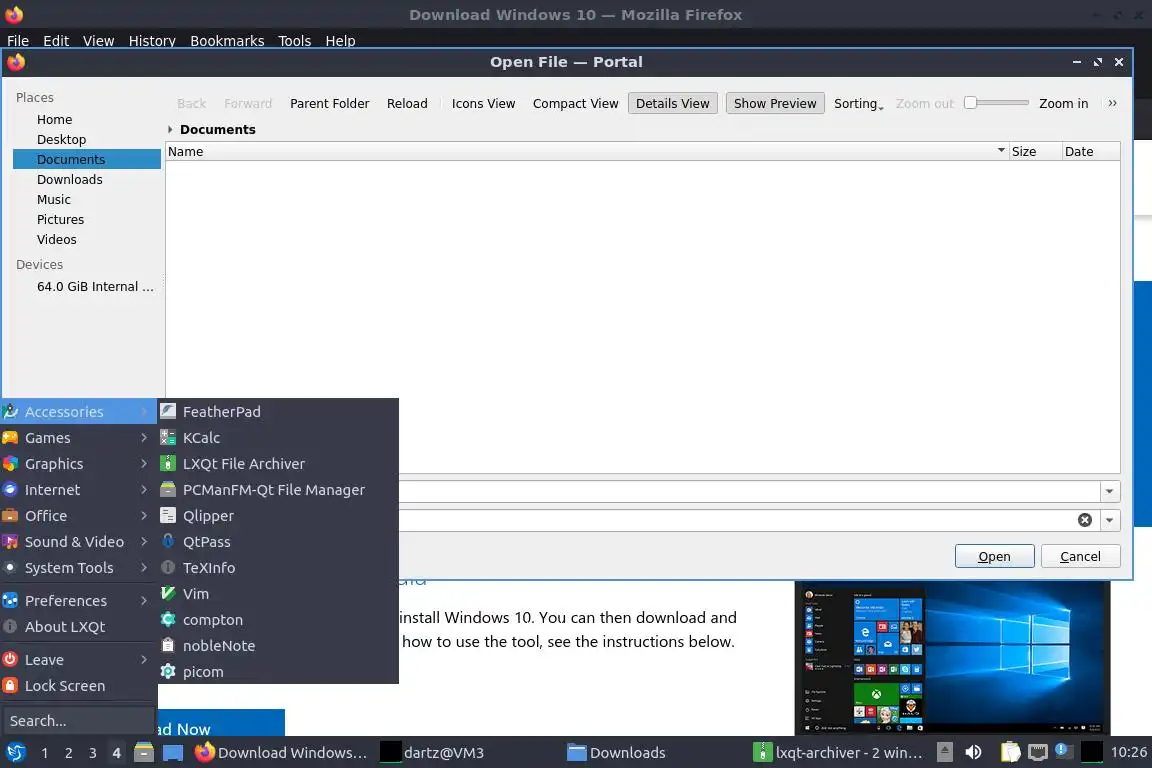Click the Date column header

[1090, 151]
